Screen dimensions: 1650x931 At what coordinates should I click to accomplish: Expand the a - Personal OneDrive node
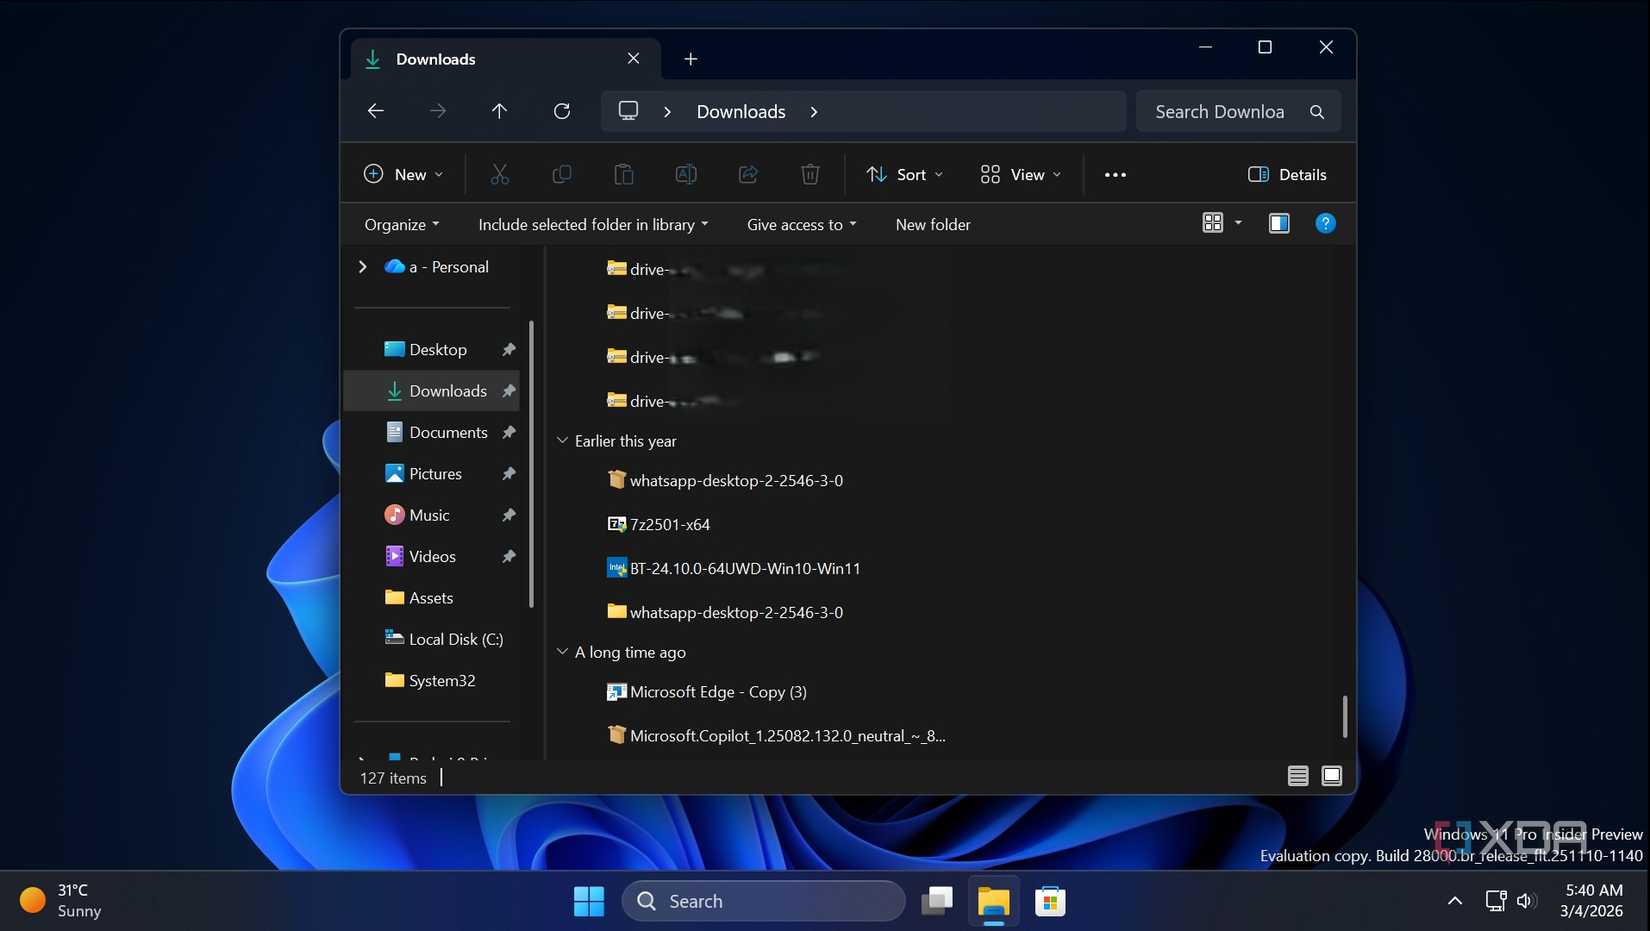363,267
